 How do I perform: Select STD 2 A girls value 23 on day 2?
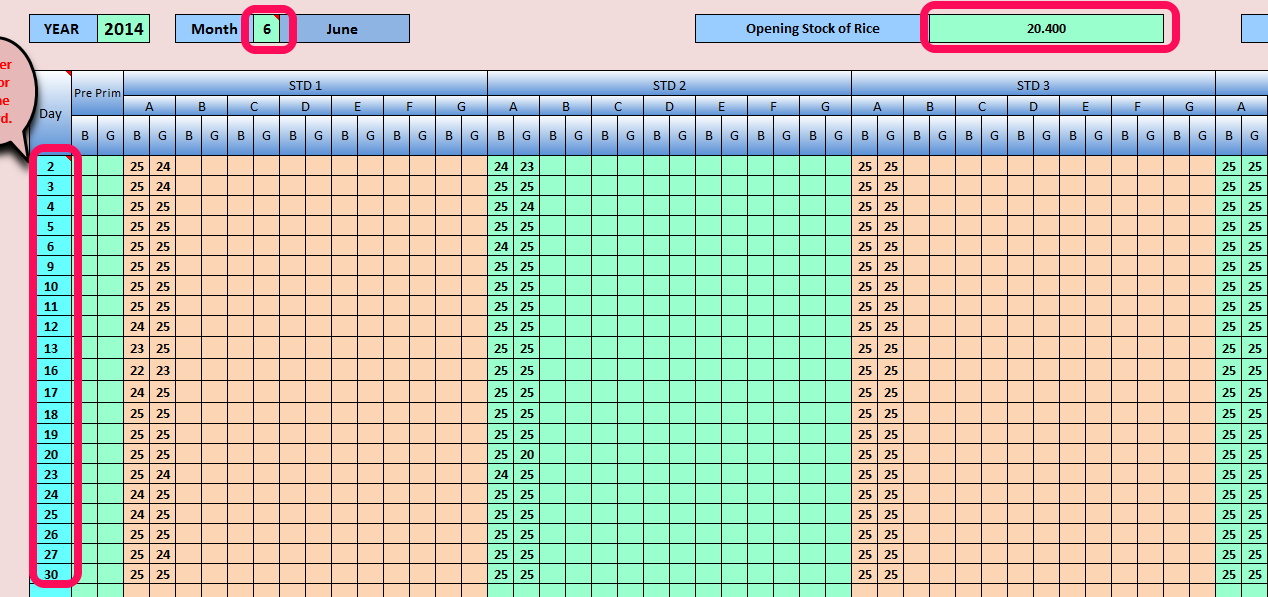(x=527, y=166)
